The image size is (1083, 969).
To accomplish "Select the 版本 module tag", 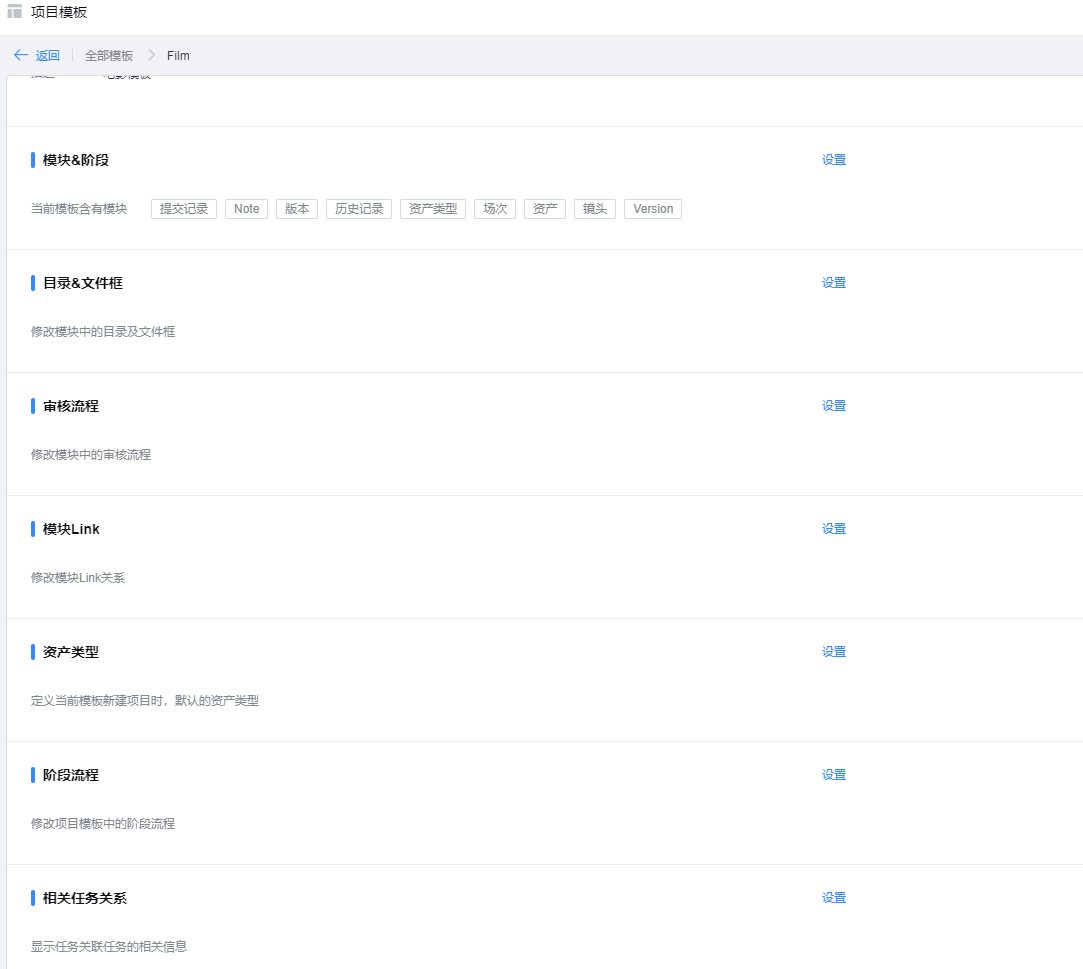I will [297, 209].
